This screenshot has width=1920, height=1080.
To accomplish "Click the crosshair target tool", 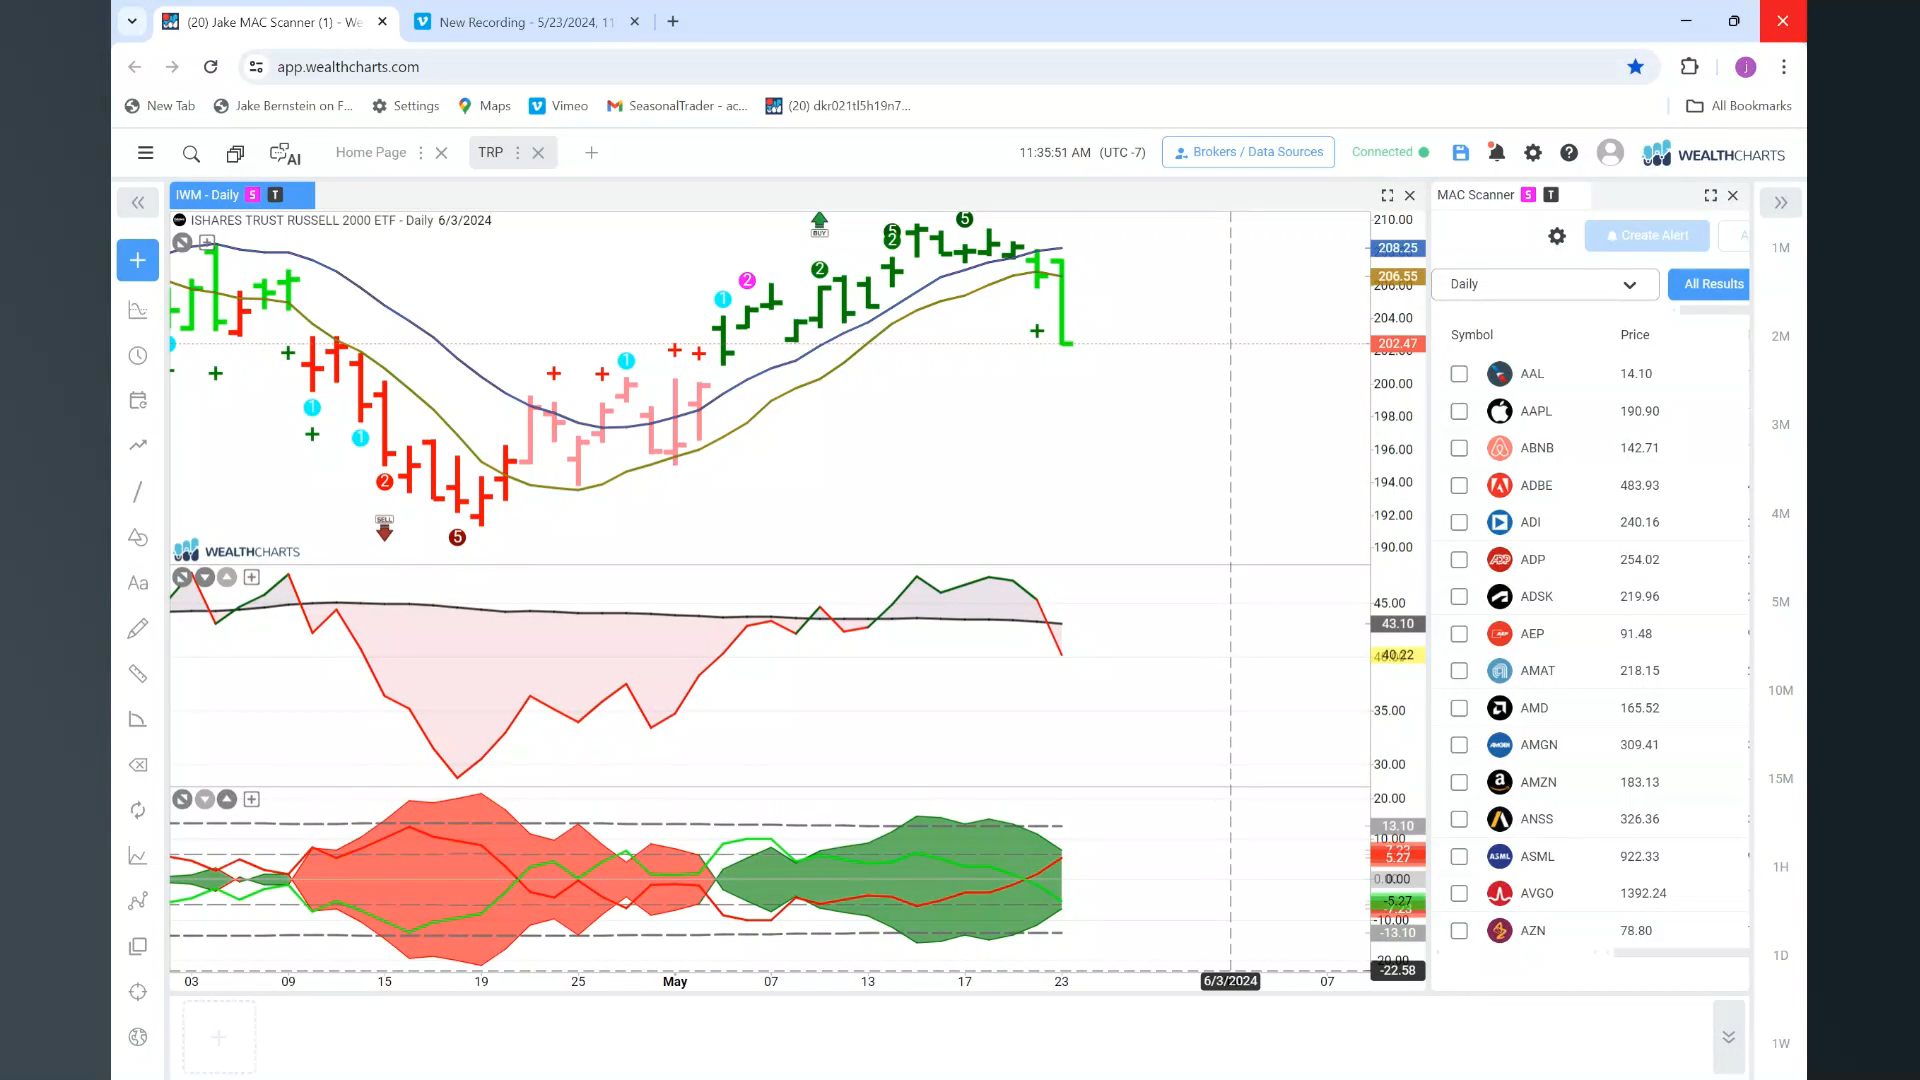I will click(x=138, y=992).
